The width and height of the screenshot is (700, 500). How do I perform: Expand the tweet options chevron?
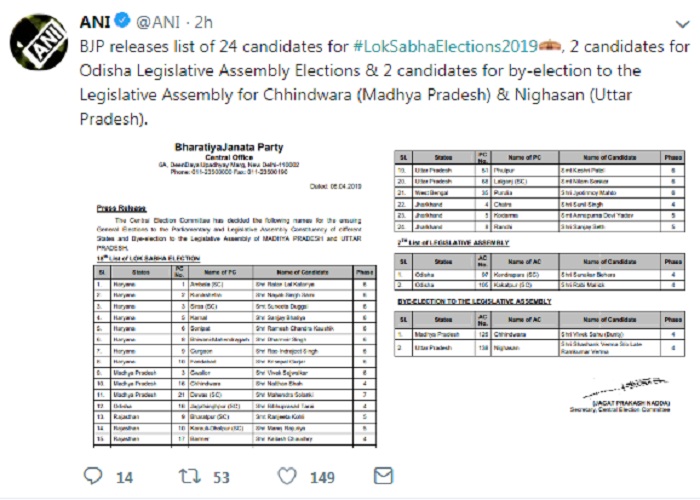point(682,24)
